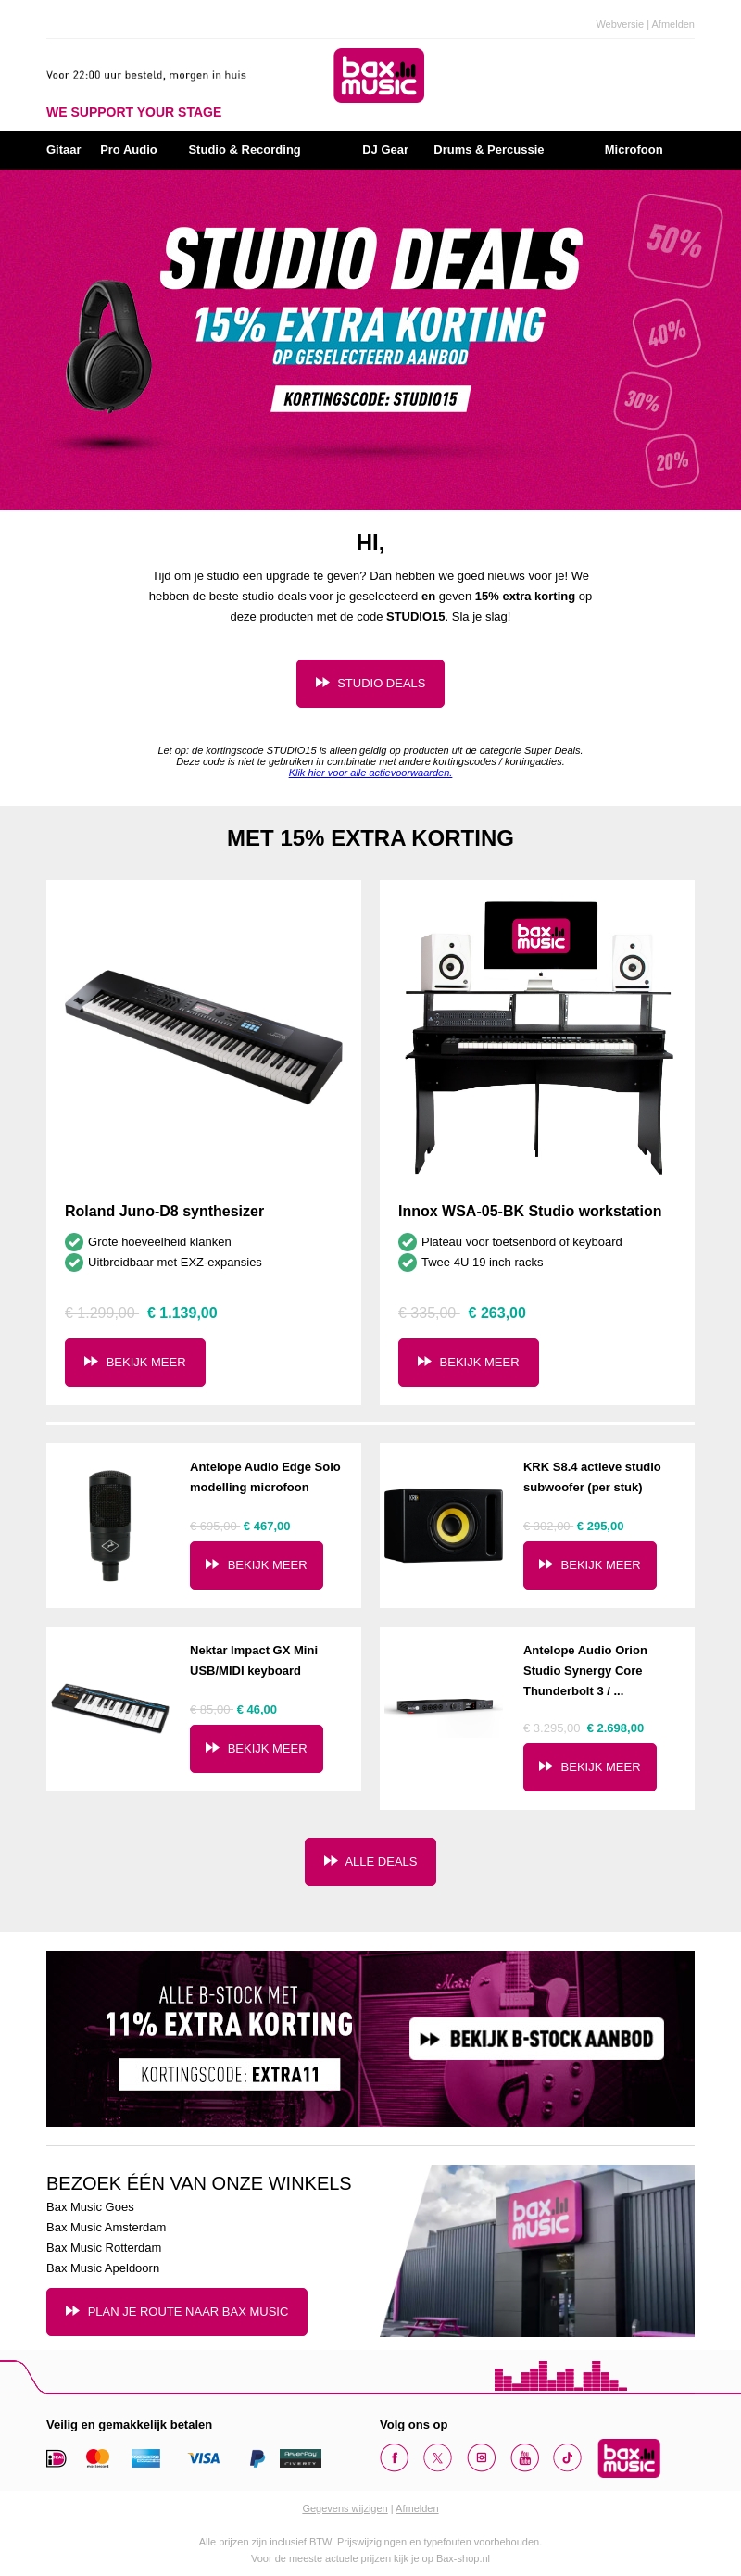Select the Microfoon menu item
This screenshot has width=741, height=2576.
click(633, 149)
